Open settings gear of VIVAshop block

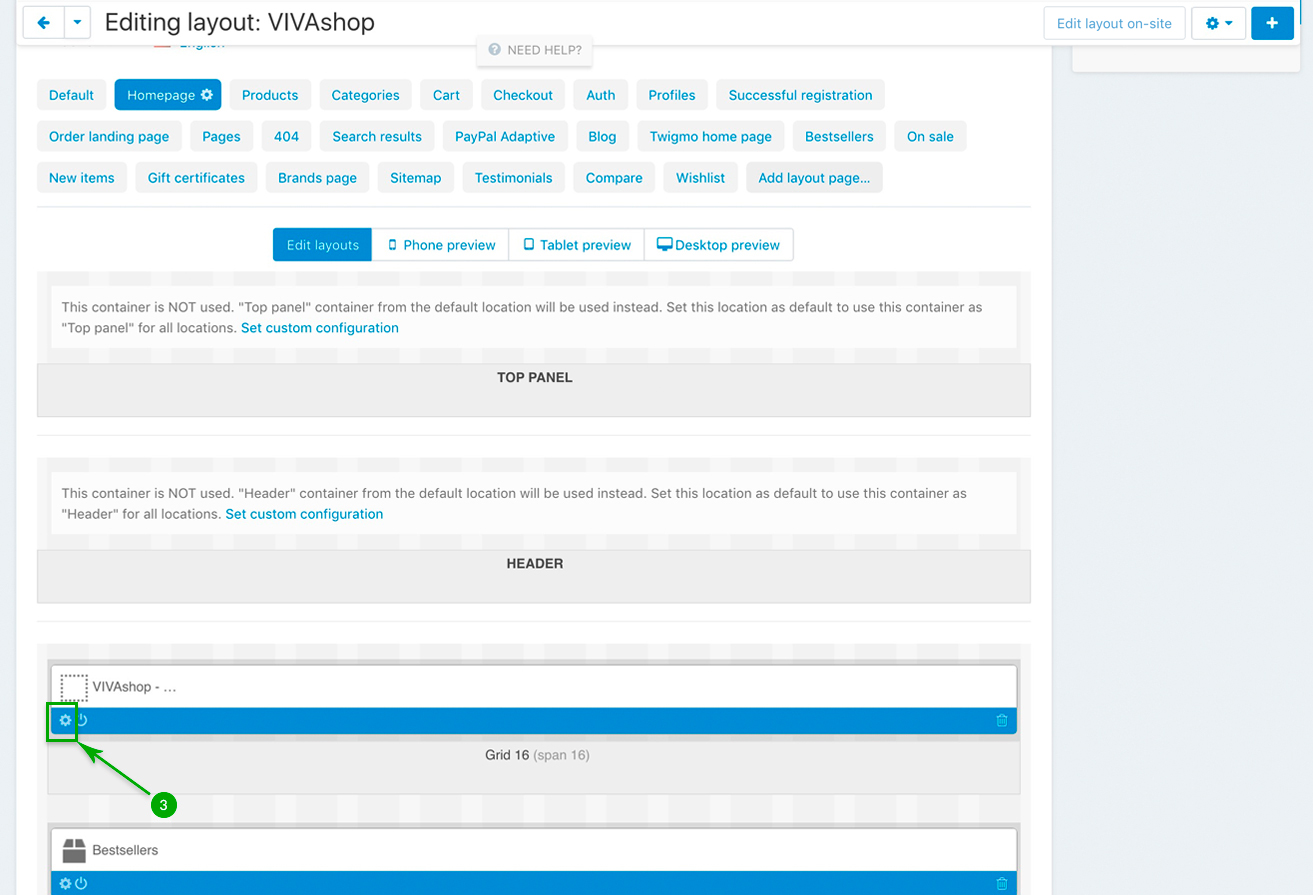point(66,720)
